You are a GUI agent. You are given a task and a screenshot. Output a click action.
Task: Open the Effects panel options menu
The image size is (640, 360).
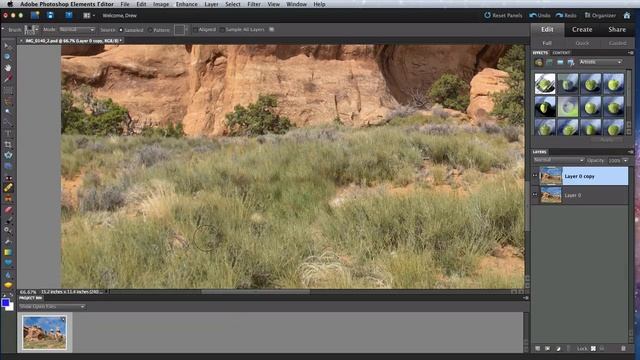pos(630,53)
